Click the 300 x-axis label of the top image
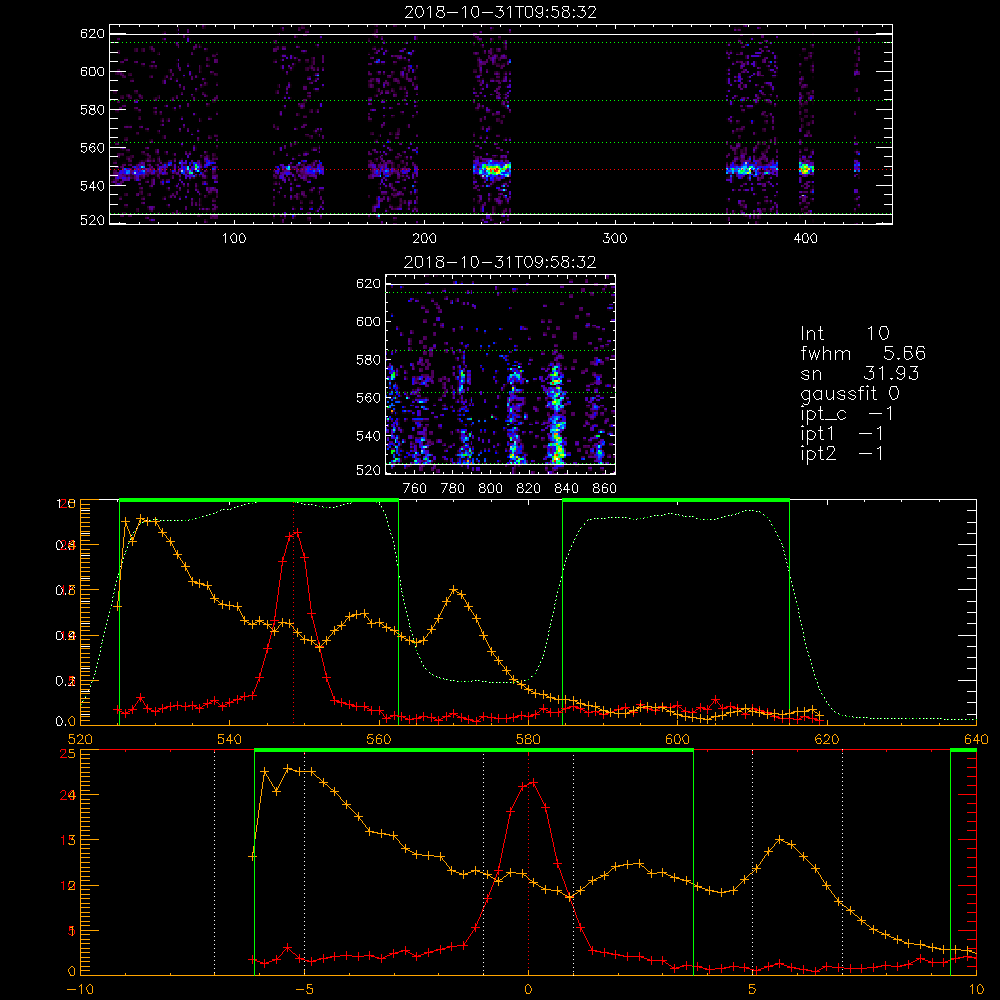 (x=615, y=239)
